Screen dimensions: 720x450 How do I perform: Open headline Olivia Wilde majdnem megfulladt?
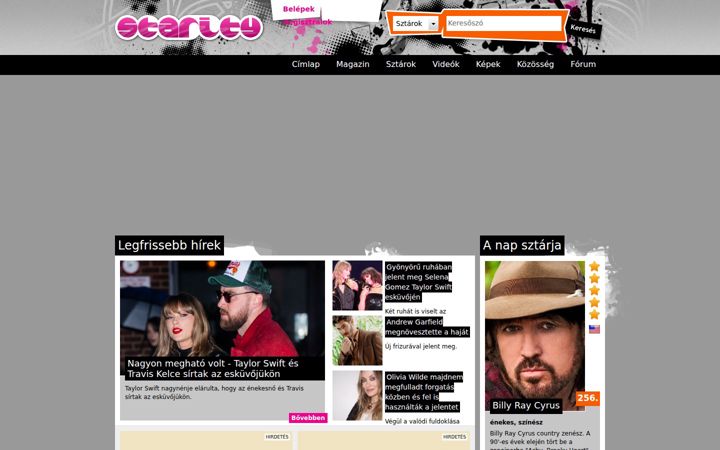tap(424, 392)
